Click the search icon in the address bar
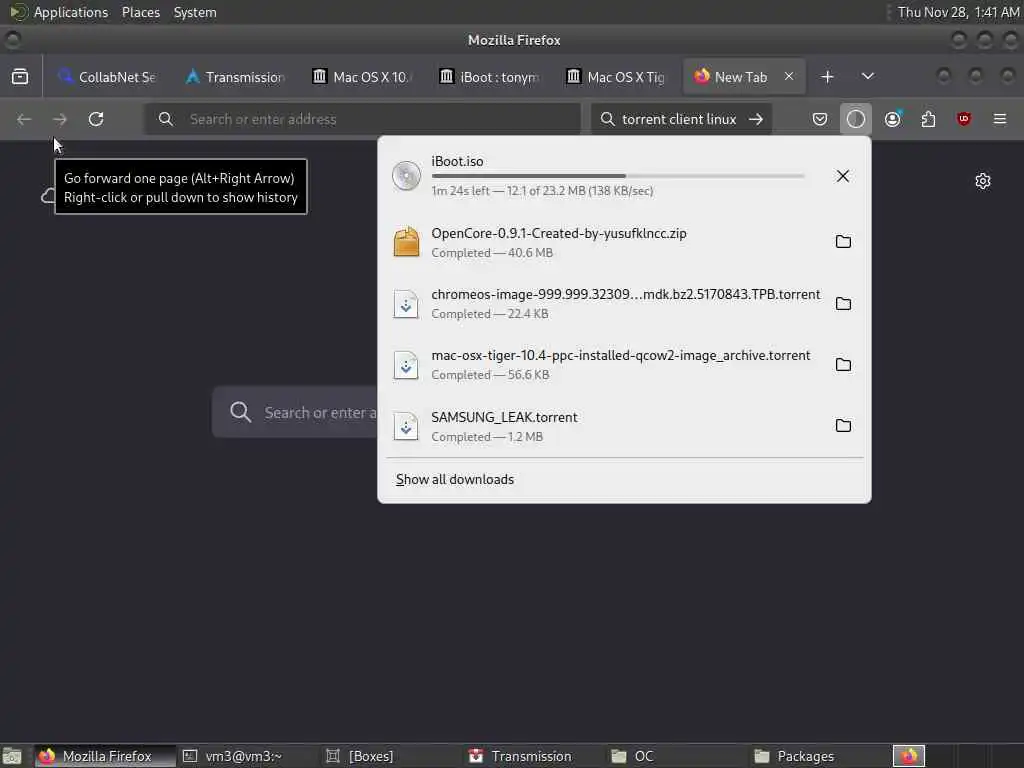 point(166,119)
